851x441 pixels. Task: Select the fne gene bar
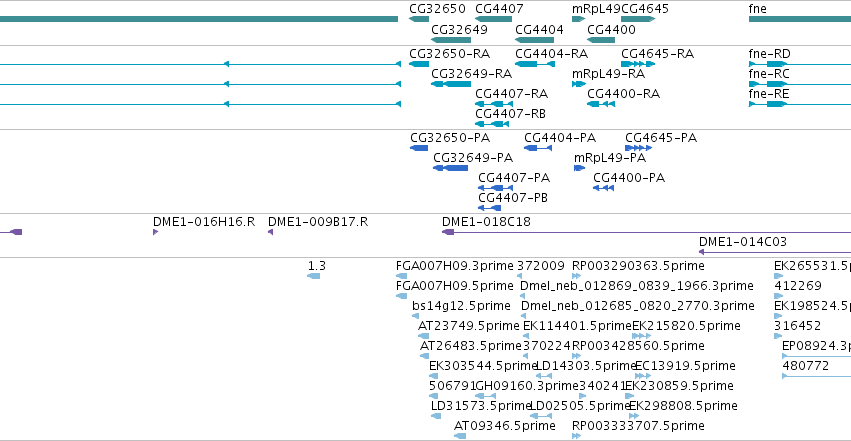(x=800, y=20)
